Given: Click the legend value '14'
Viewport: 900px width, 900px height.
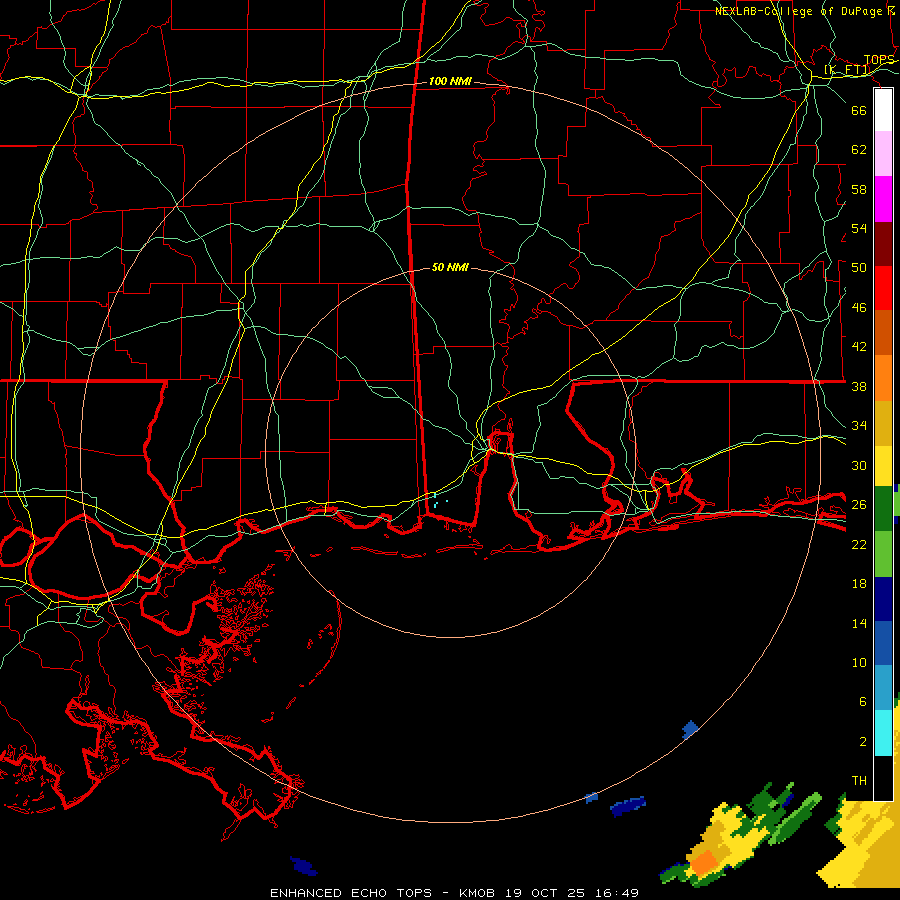Looking at the screenshot, I should tap(859, 623).
